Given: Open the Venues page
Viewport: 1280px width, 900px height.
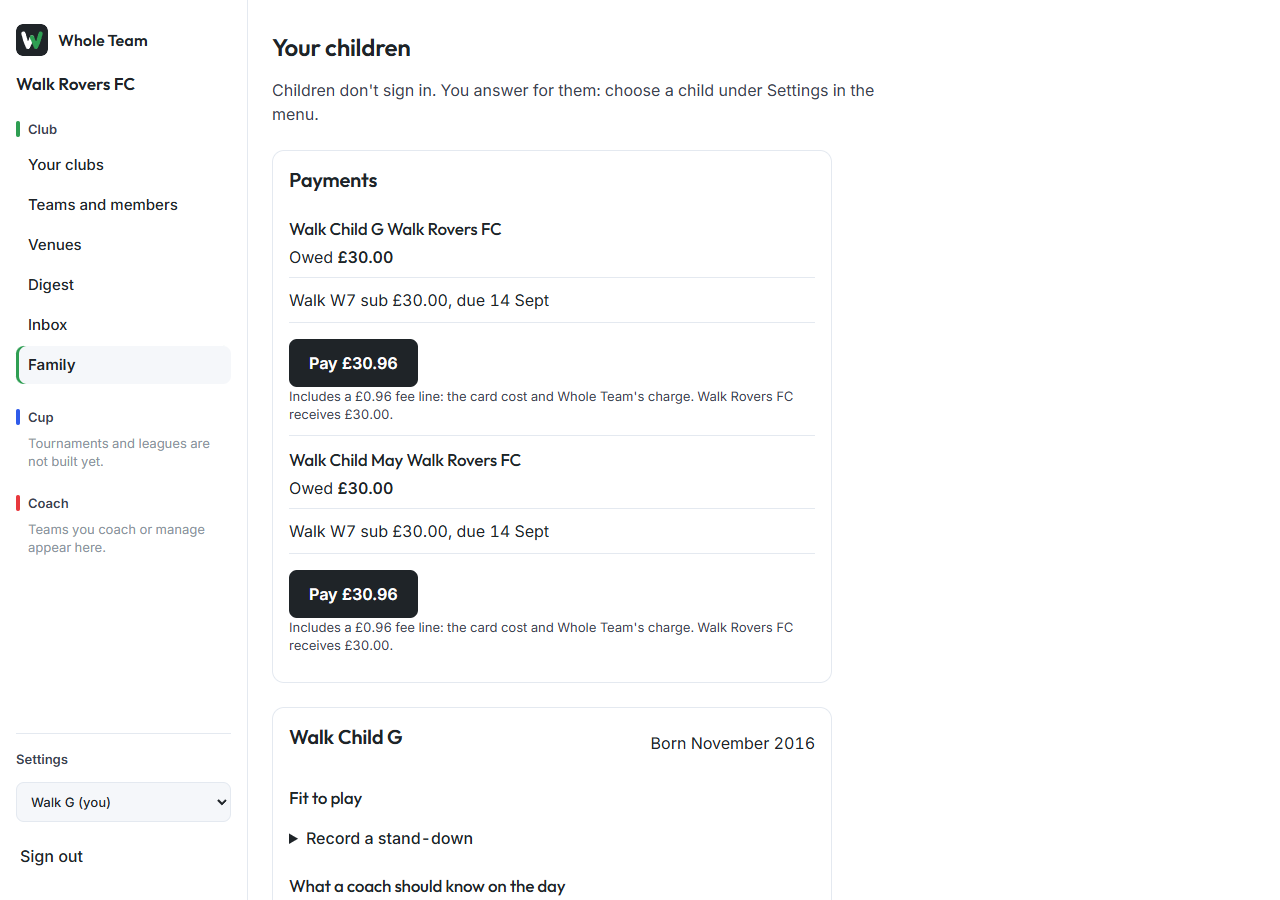Looking at the screenshot, I should pyautogui.click(x=55, y=245).
